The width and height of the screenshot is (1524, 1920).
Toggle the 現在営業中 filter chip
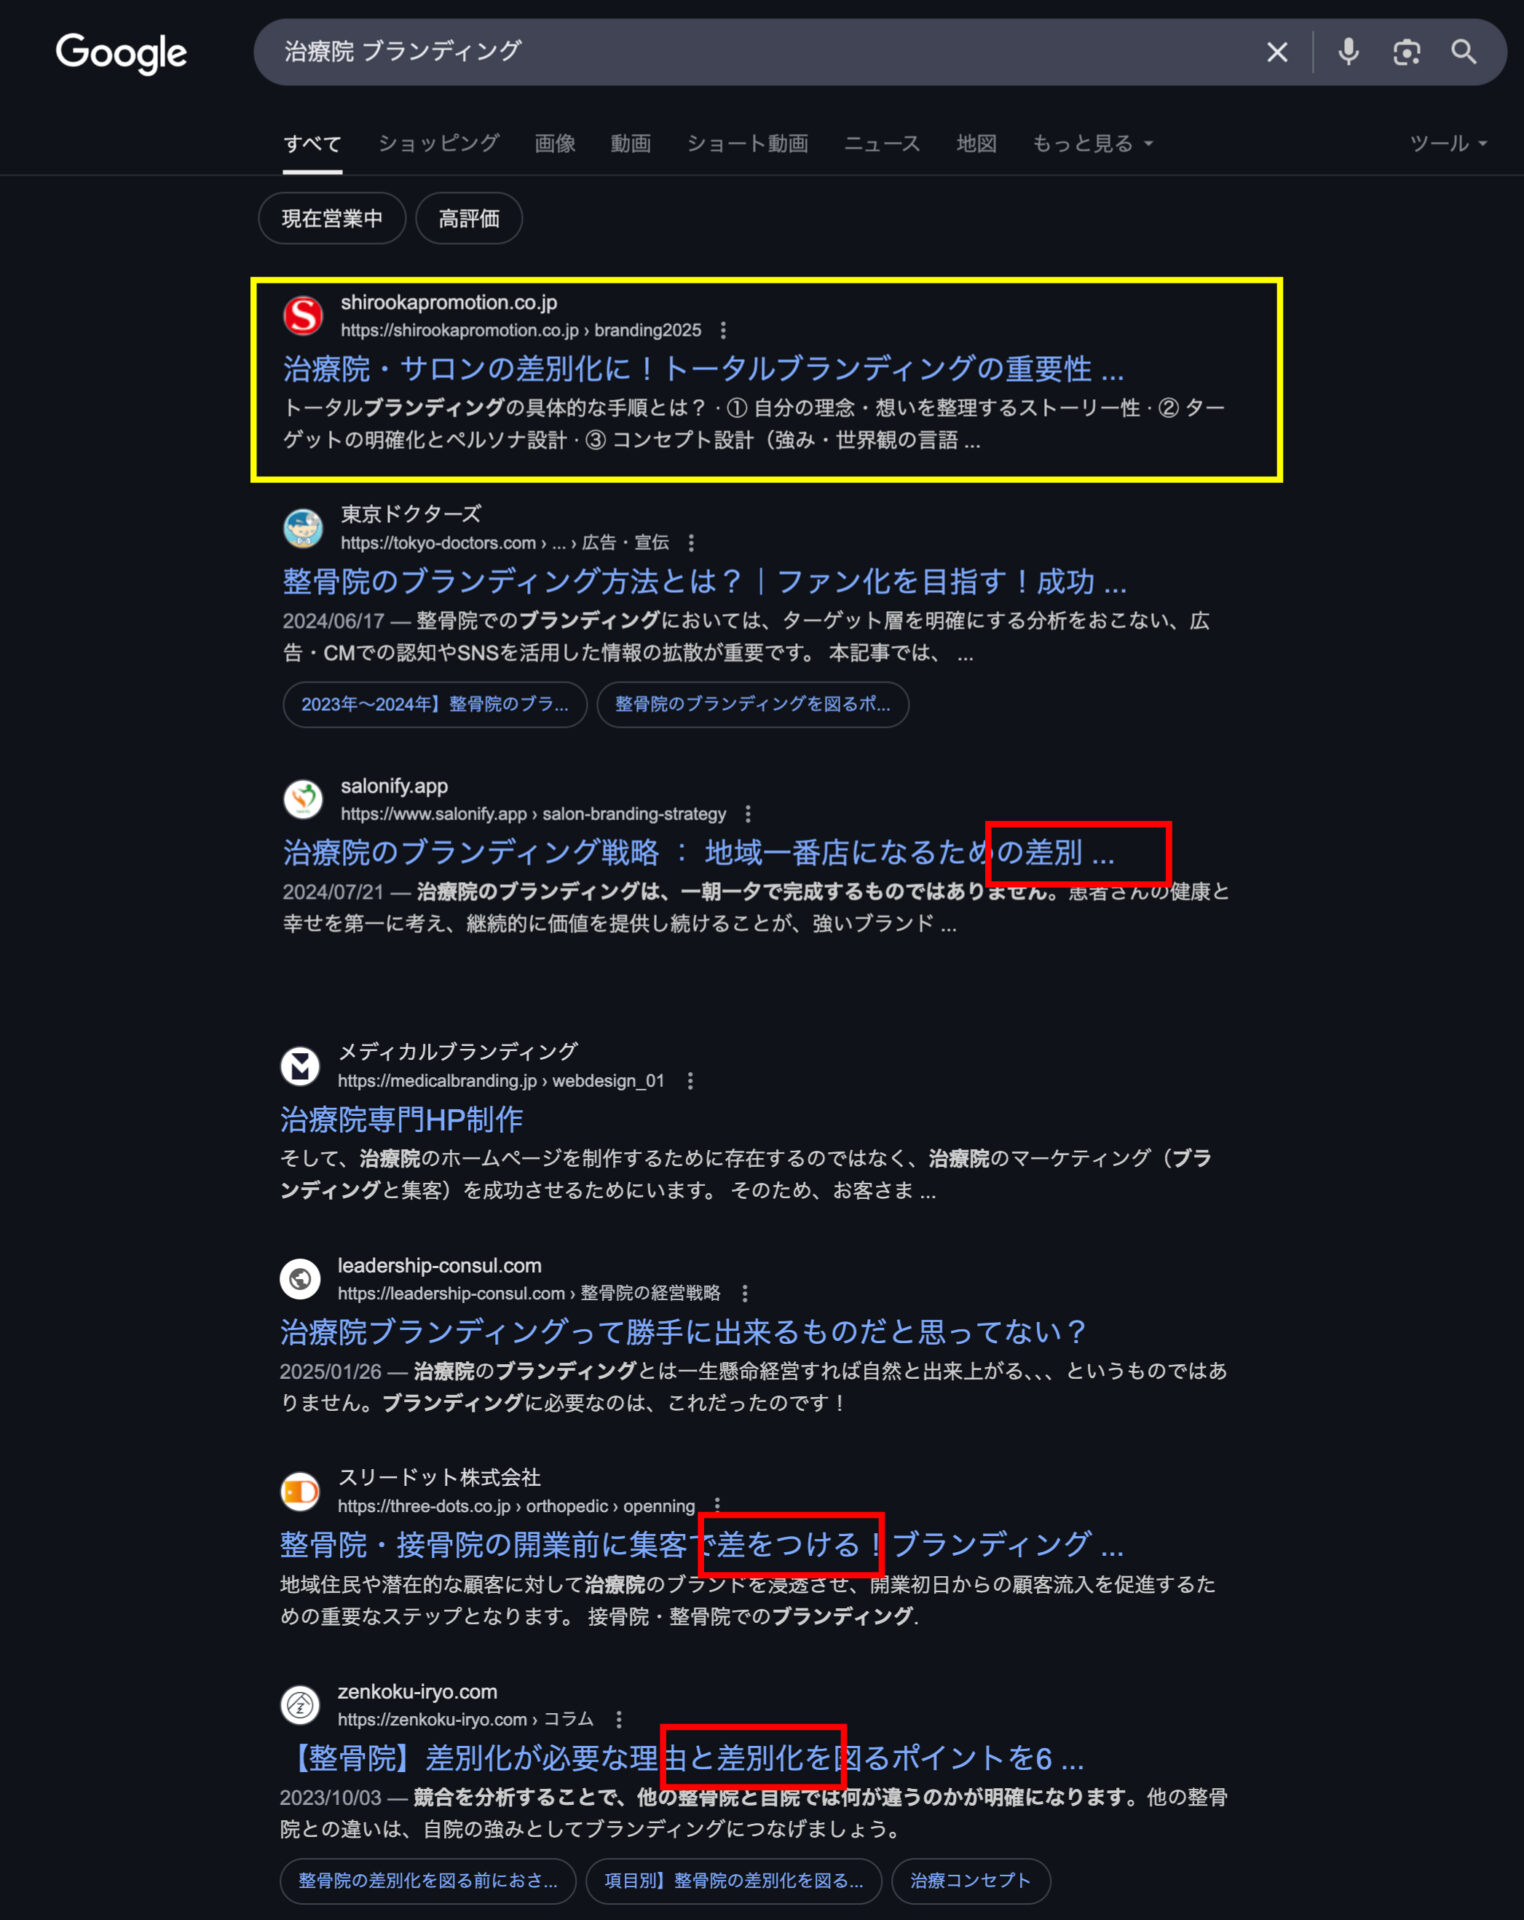click(x=332, y=218)
